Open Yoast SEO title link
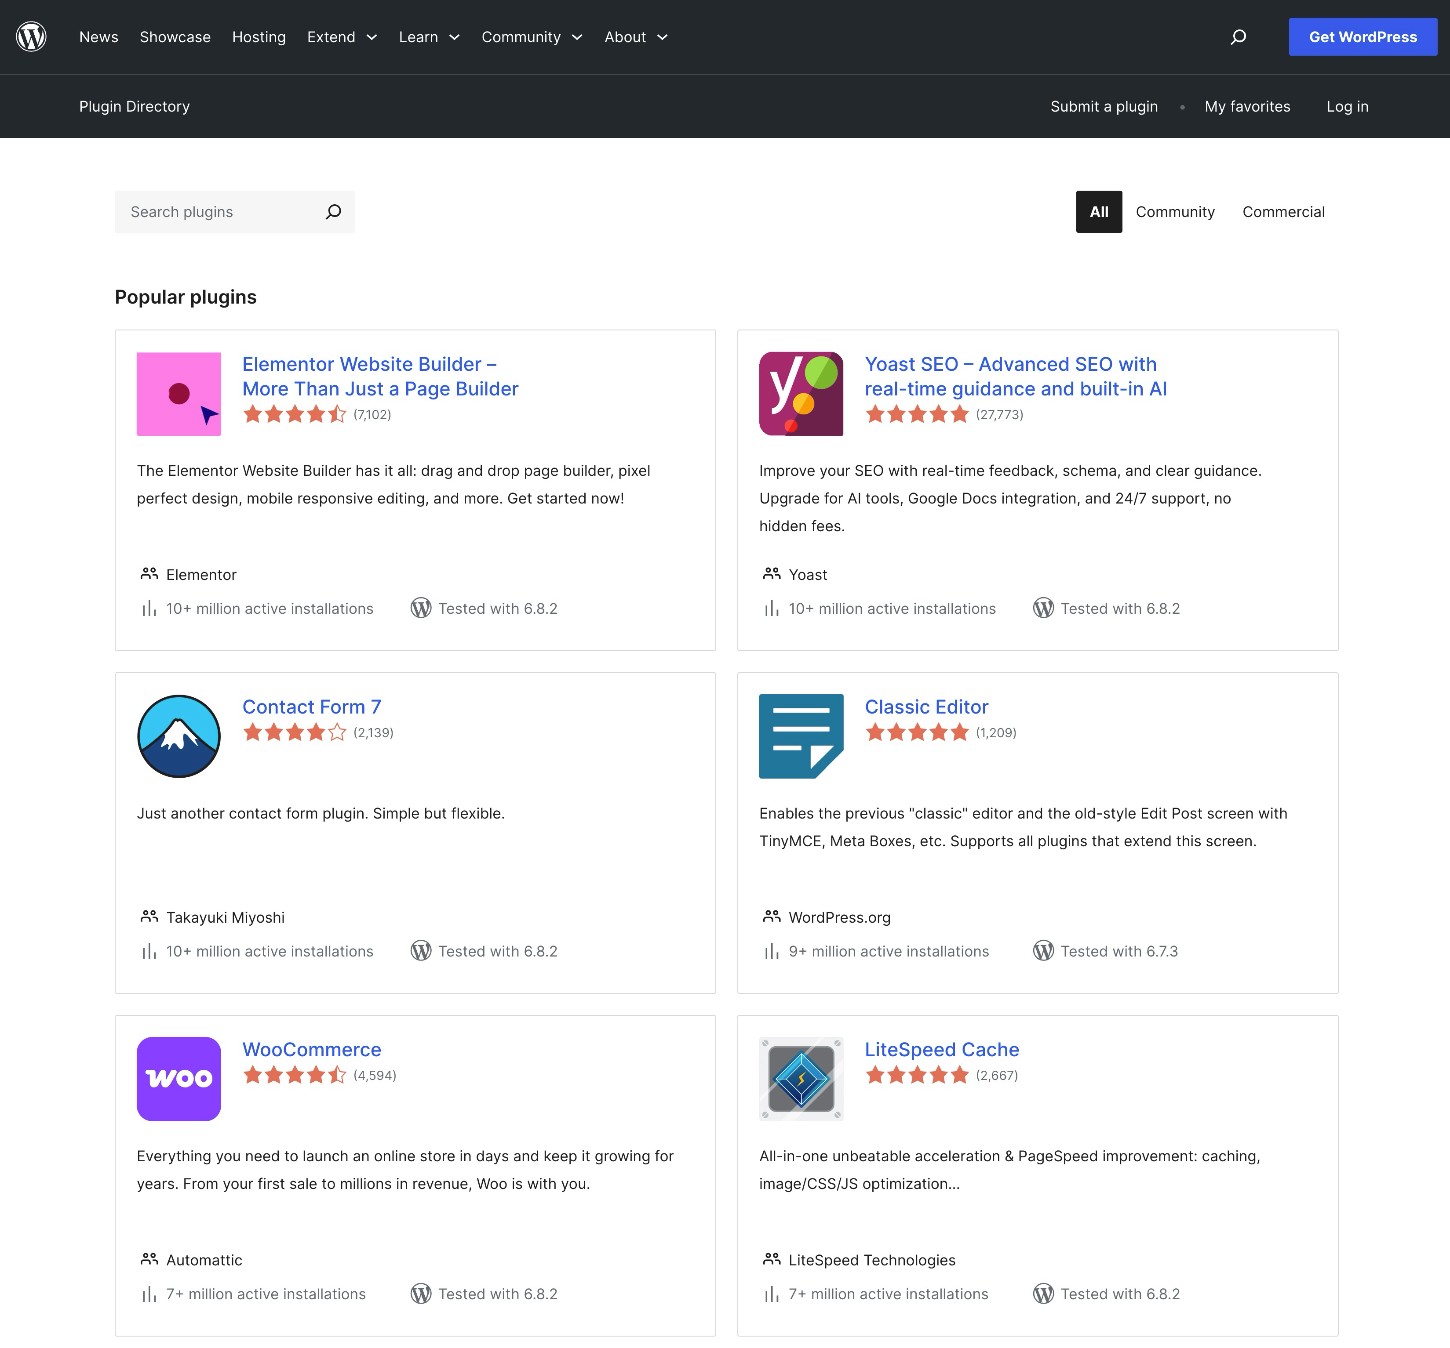This screenshot has width=1450, height=1348. pos(1016,377)
